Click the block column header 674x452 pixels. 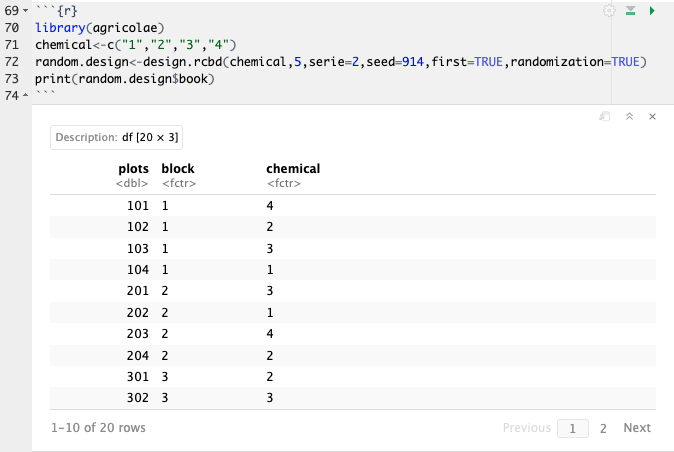click(178, 169)
